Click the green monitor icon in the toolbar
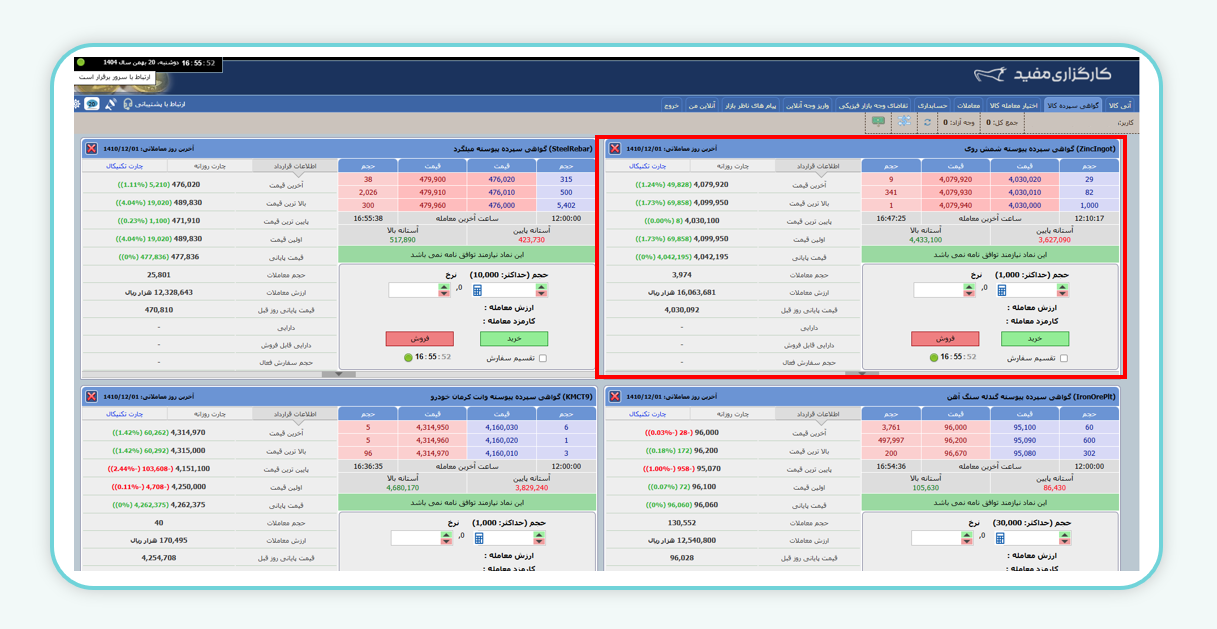Viewport: 1217px width, 629px height. [878, 122]
